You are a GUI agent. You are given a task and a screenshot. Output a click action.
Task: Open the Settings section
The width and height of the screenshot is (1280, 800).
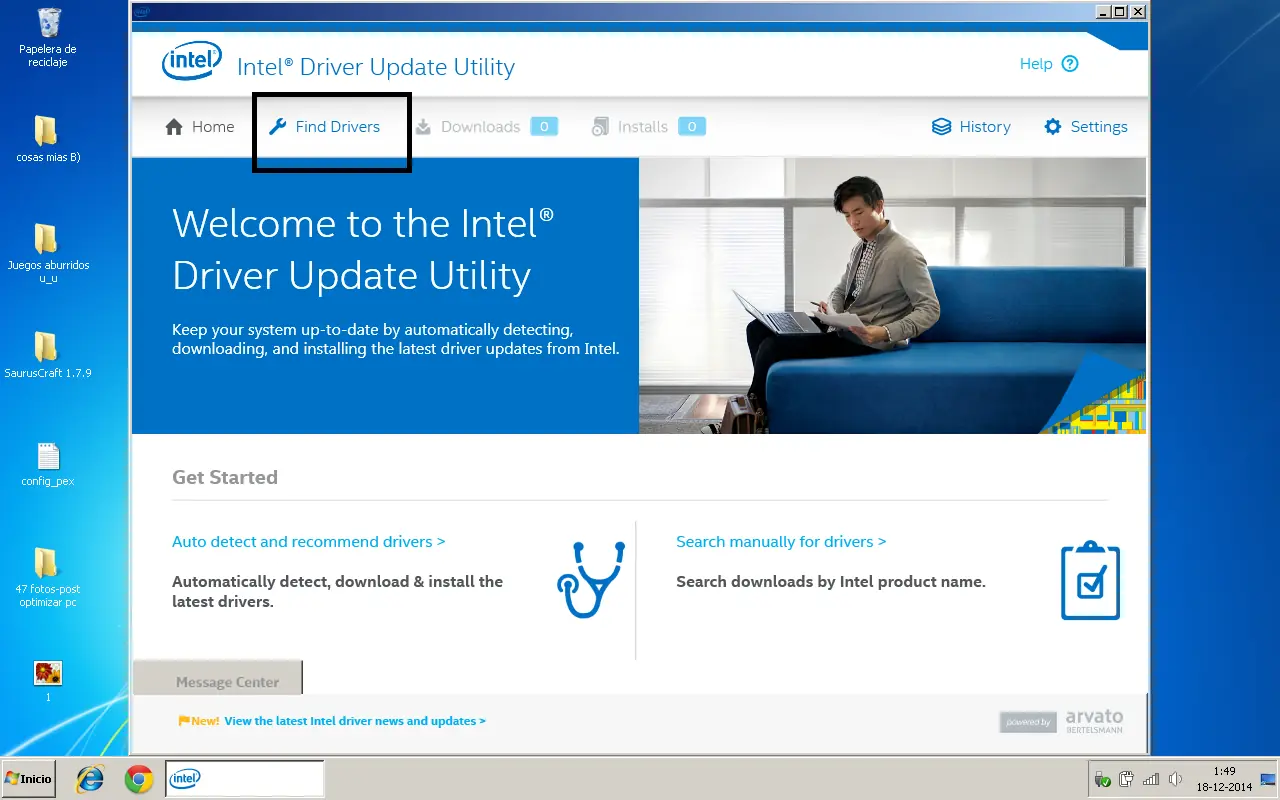(x=1086, y=127)
